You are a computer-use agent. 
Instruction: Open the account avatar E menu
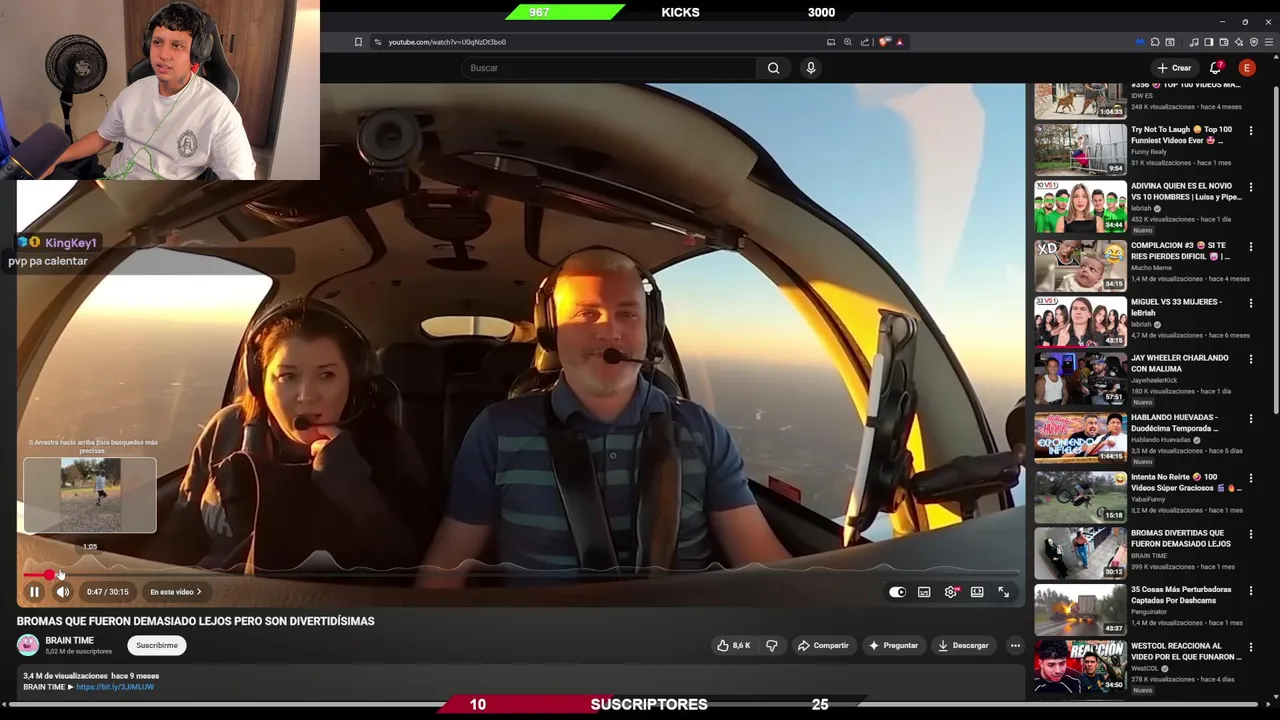[x=1247, y=68]
